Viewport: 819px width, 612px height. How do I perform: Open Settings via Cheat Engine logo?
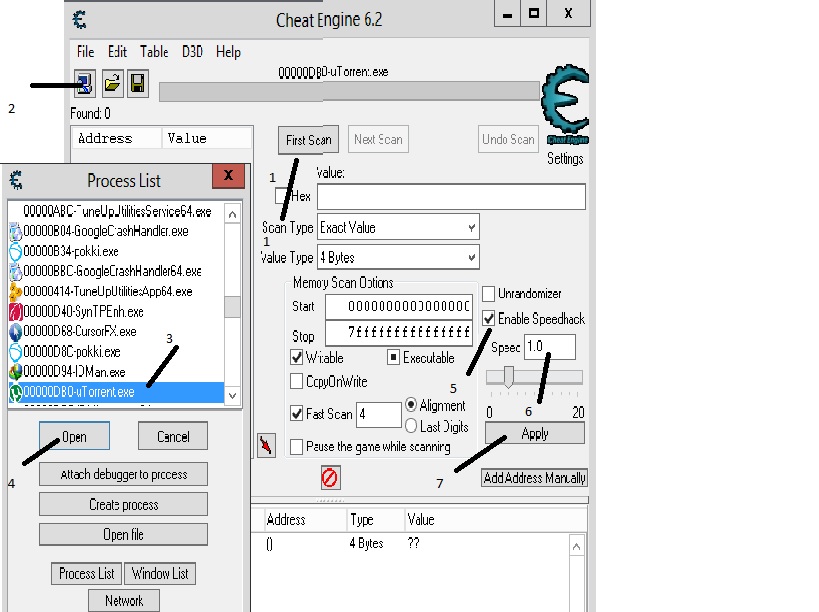[567, 103]
